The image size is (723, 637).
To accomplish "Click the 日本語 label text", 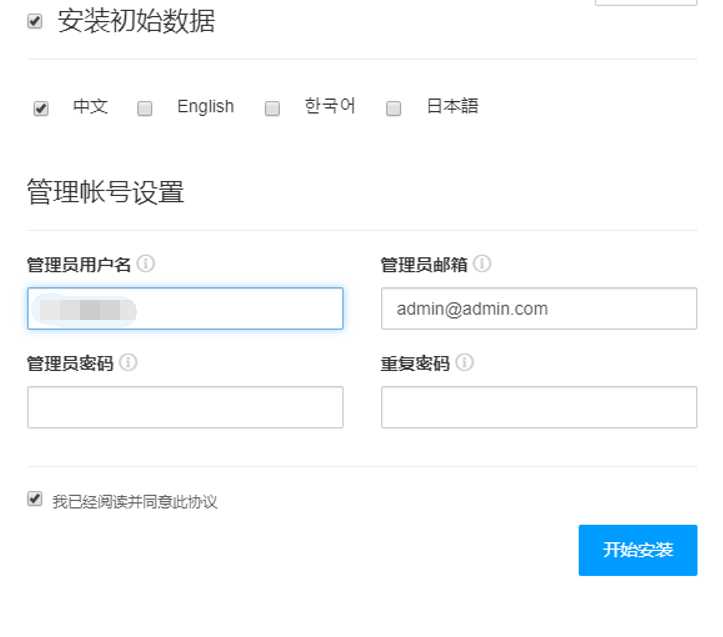I will point(452,107).
